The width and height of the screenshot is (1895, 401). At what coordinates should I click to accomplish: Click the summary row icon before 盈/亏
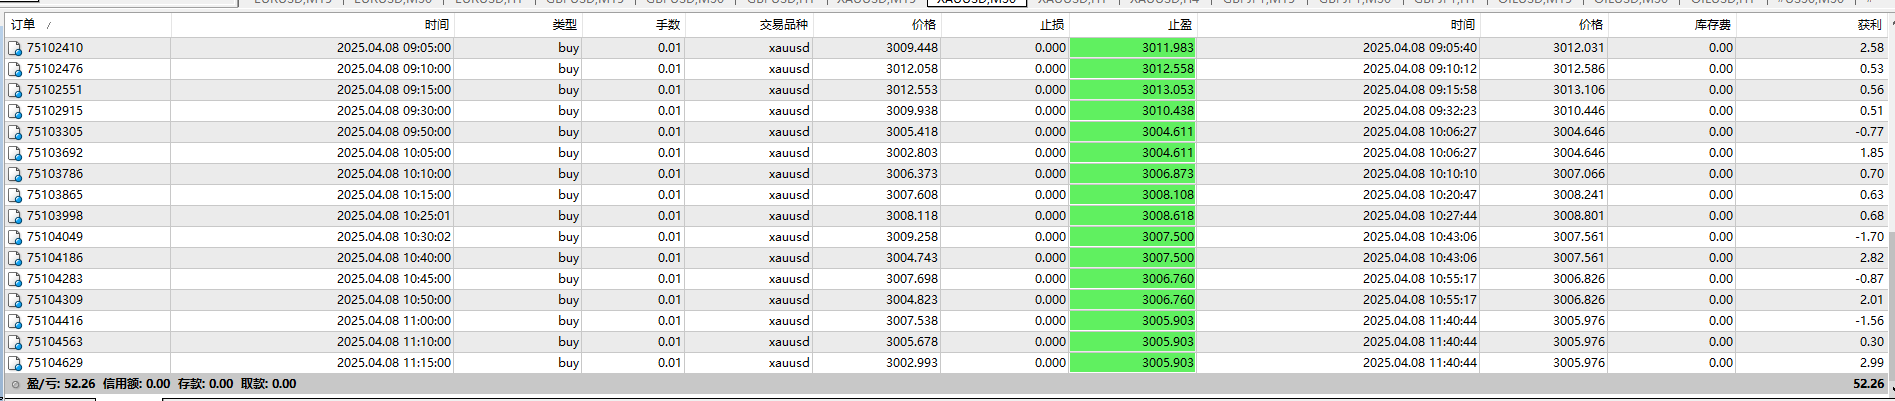15,384
